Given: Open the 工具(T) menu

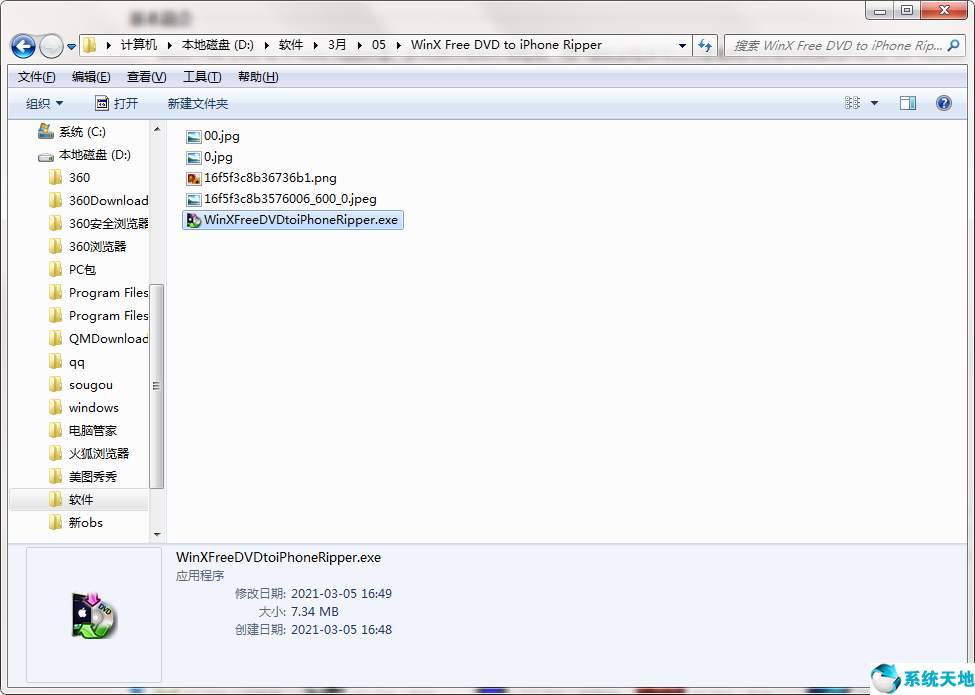Looking at the screenshot, I should (x=201, y=77).
